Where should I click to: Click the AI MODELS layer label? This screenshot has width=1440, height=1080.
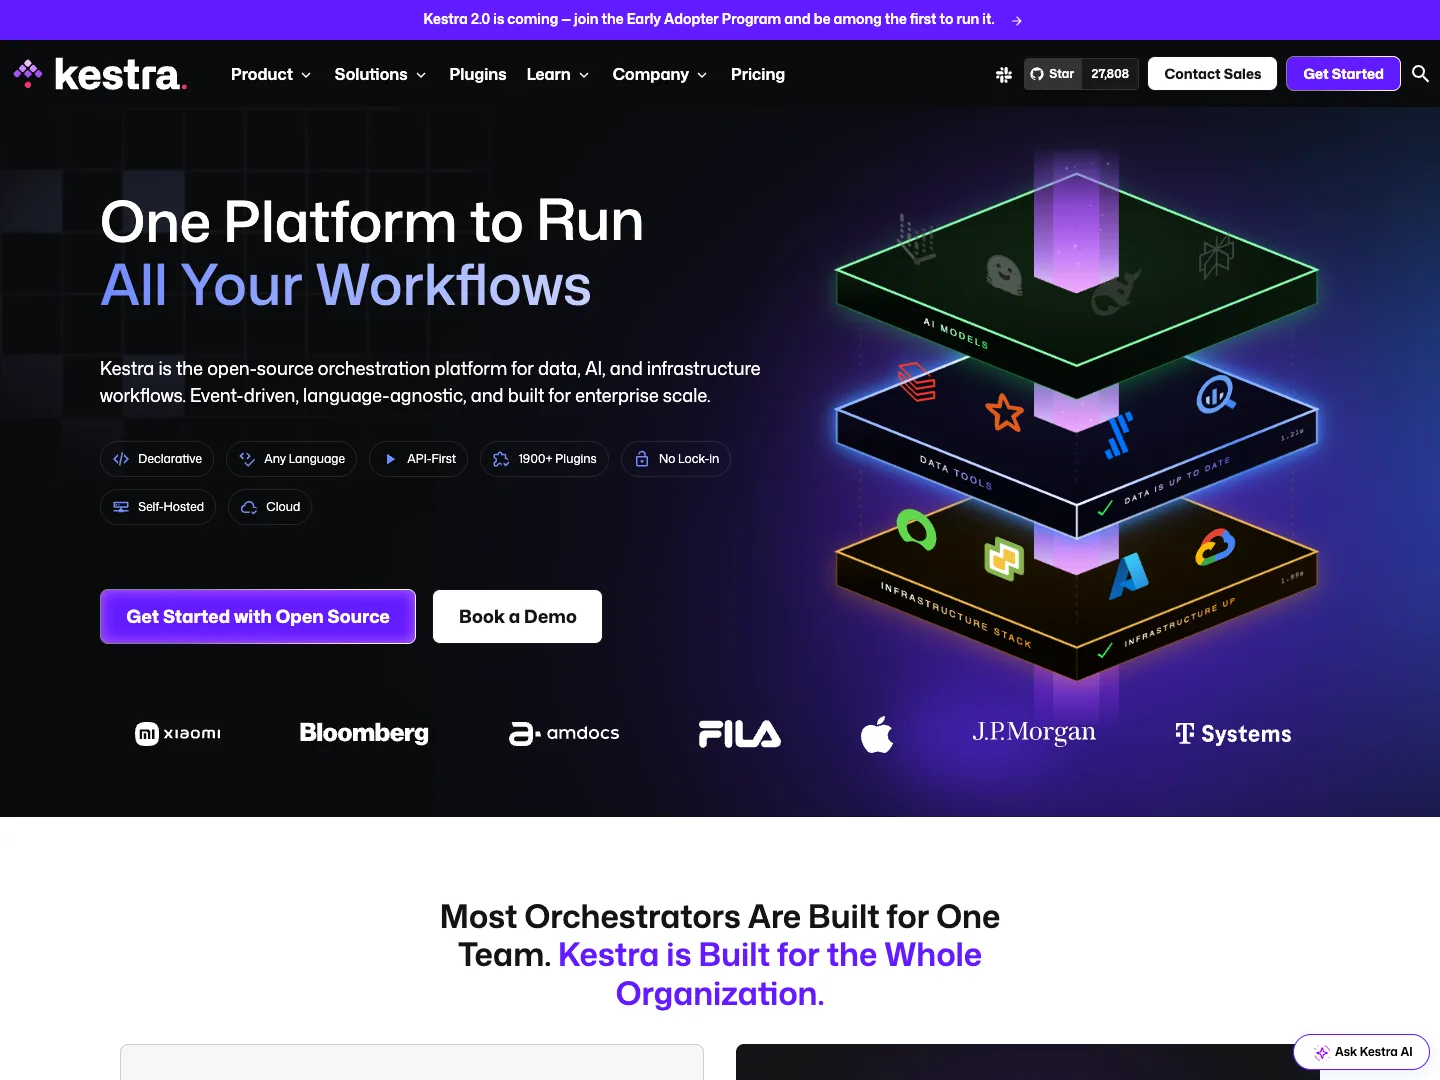tap(955, 334)
